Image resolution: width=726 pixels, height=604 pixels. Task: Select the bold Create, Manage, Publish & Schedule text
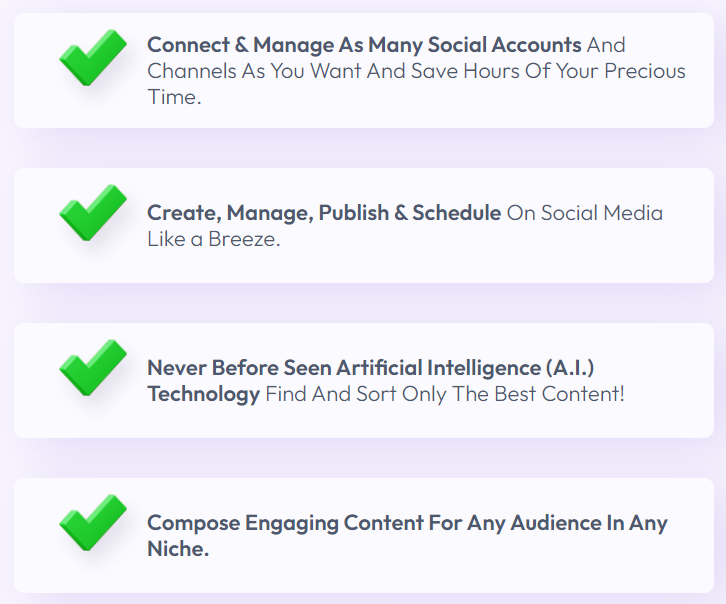pos(324,213)
